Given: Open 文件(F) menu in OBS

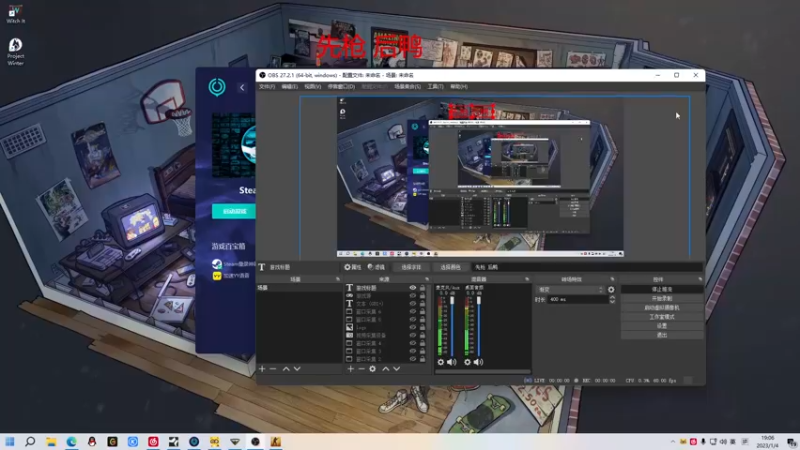Looking at the screenshot, I should 267,87.
